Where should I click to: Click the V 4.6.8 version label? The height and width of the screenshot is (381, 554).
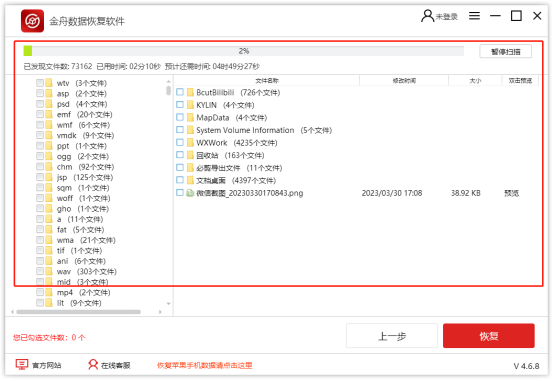(x=526, y=366)
